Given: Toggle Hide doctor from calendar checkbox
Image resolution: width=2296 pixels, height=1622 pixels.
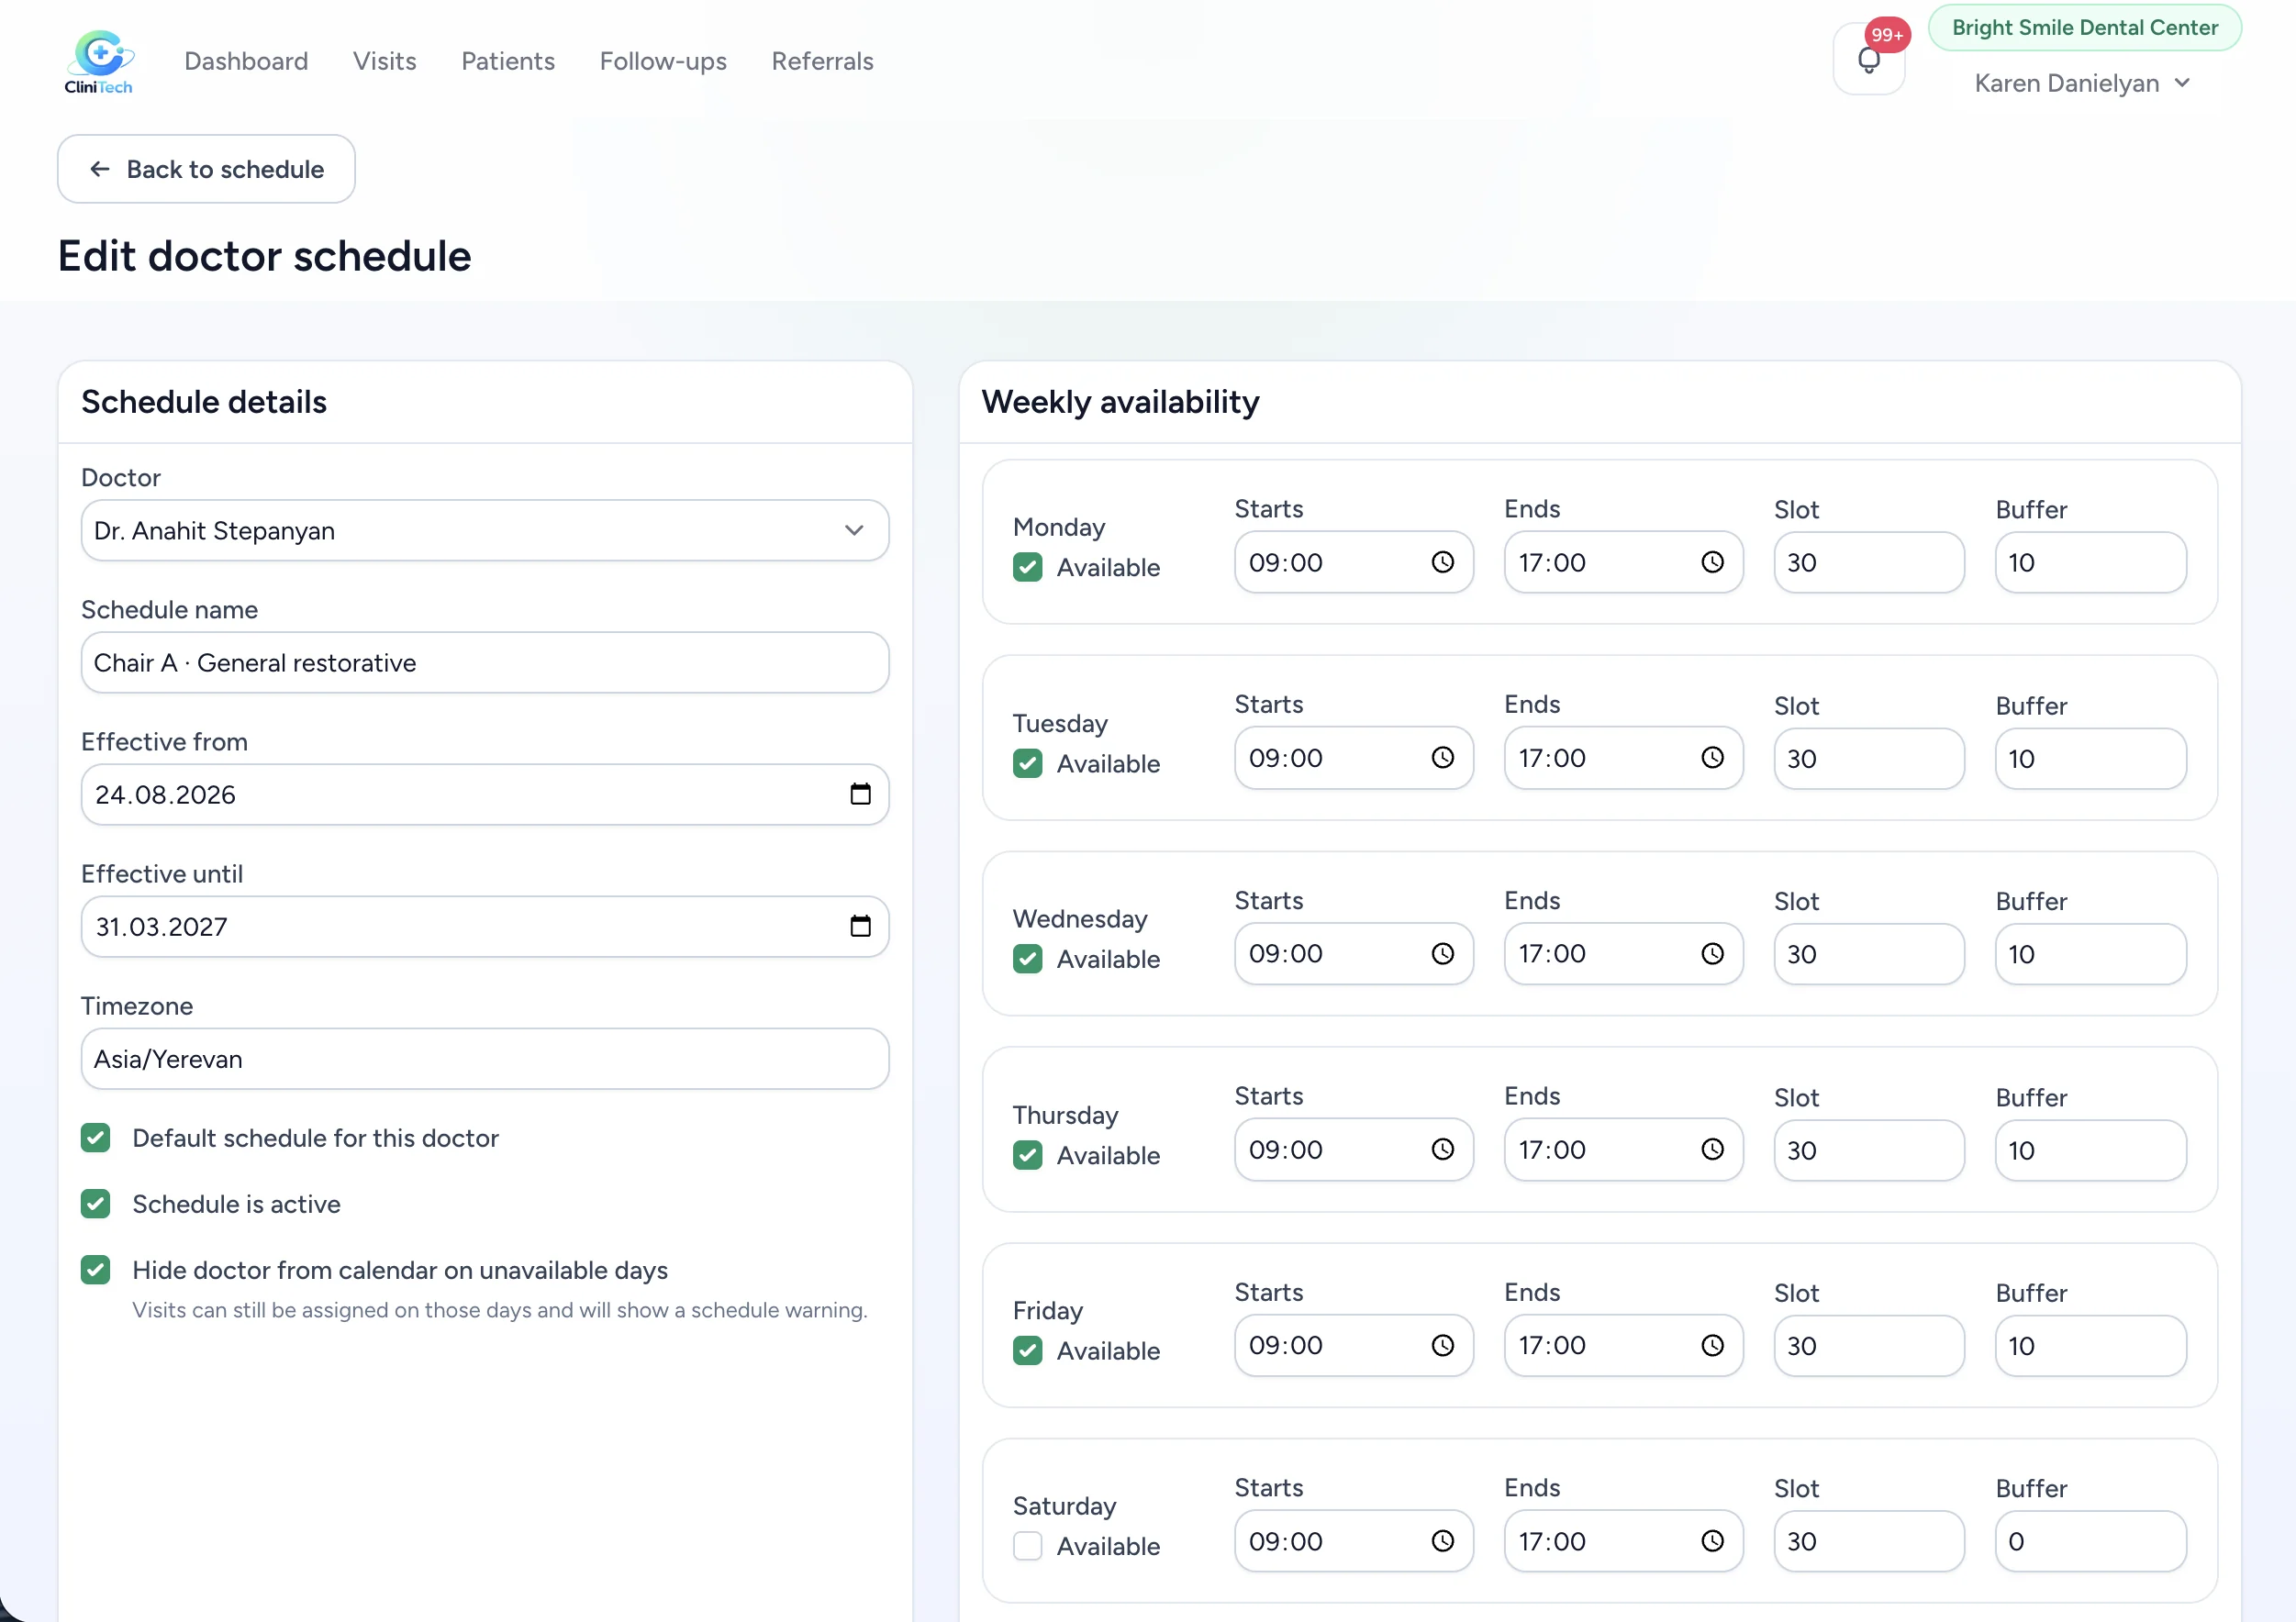Looking at the screenshot, I should [x=95, y=1270].
